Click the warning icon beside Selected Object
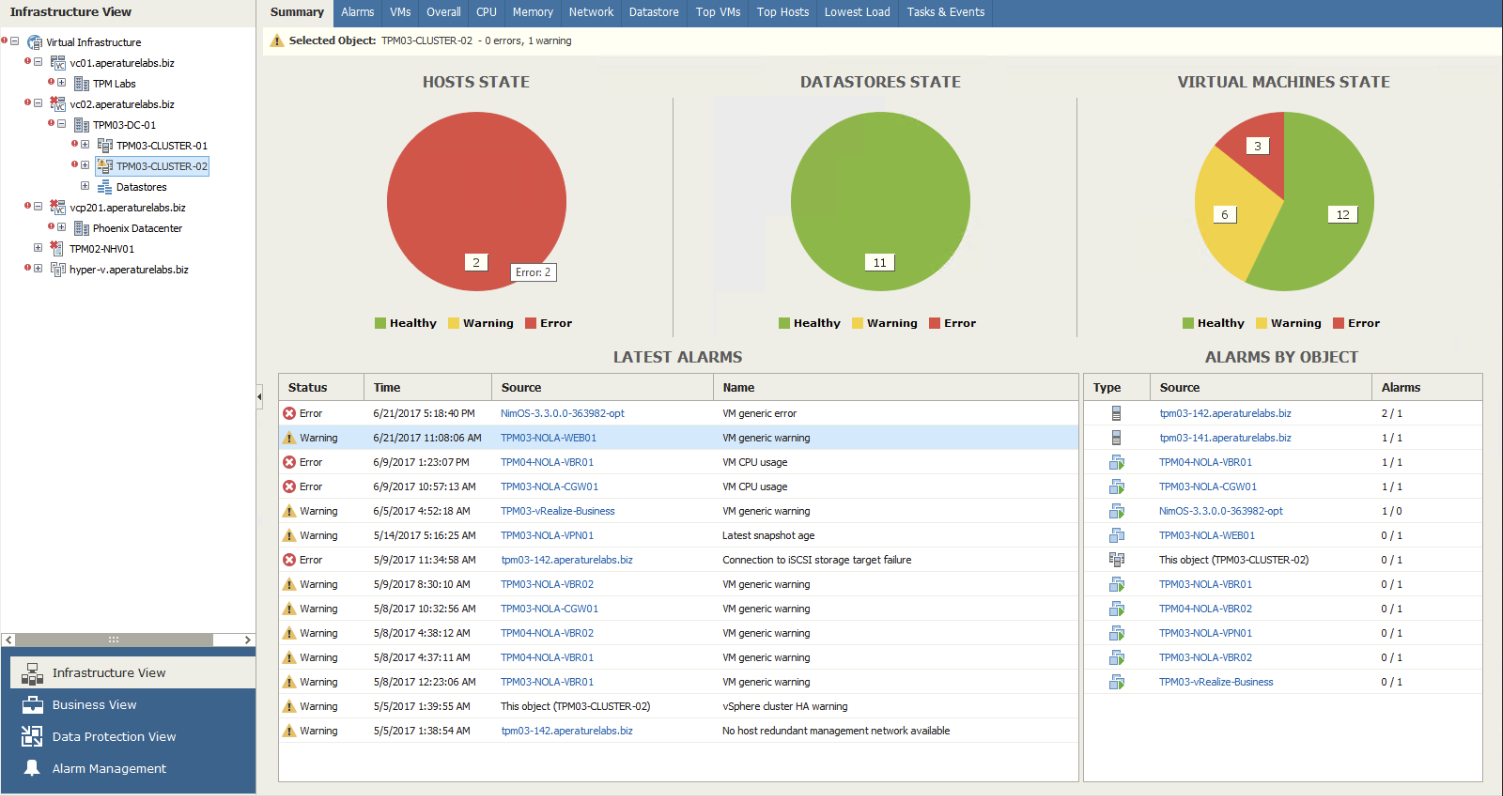 click(x=277, y=41)
